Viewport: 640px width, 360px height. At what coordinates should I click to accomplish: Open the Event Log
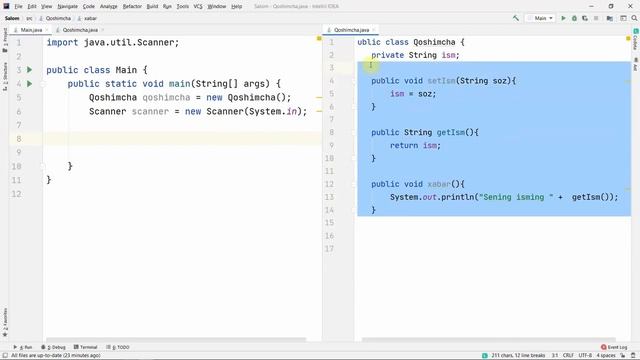[614, 347]
